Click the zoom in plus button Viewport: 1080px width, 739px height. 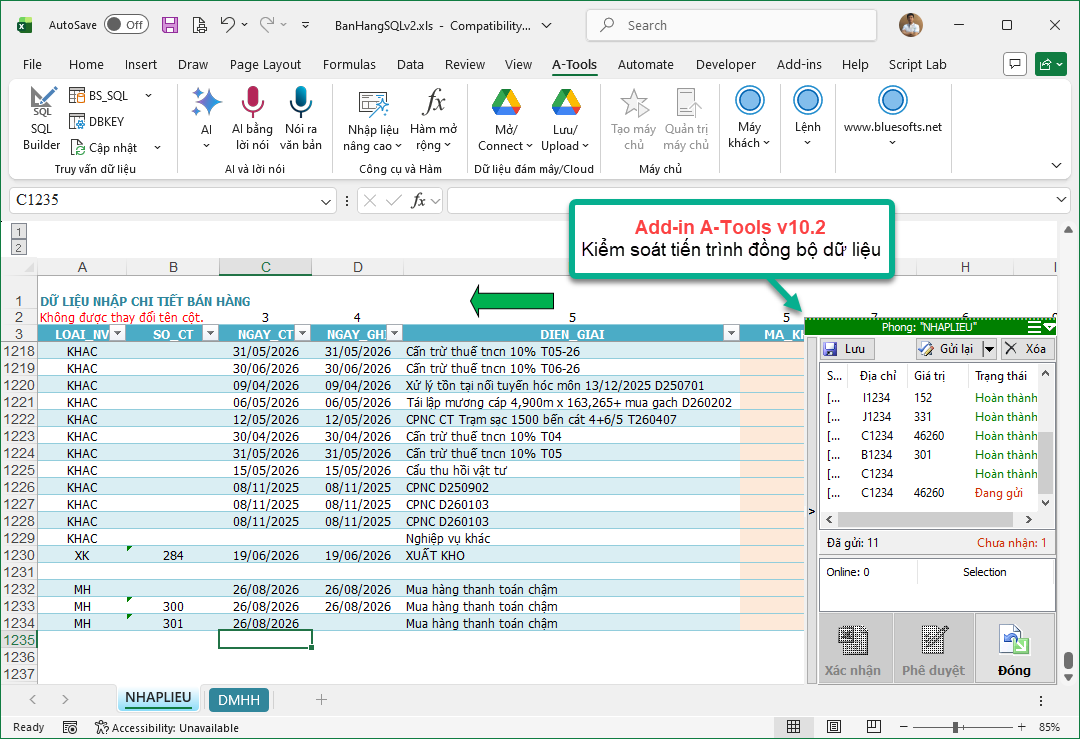[1021, 727]
